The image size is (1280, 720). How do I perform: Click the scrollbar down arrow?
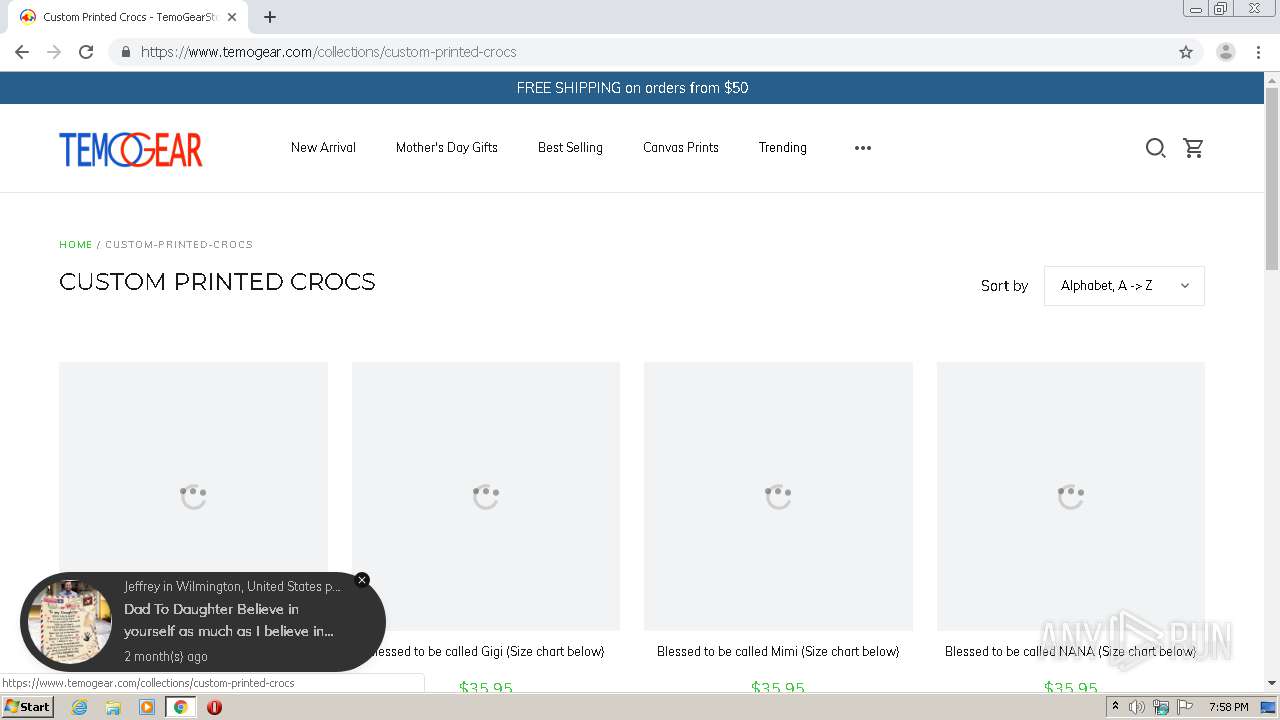pos(1272,684)
